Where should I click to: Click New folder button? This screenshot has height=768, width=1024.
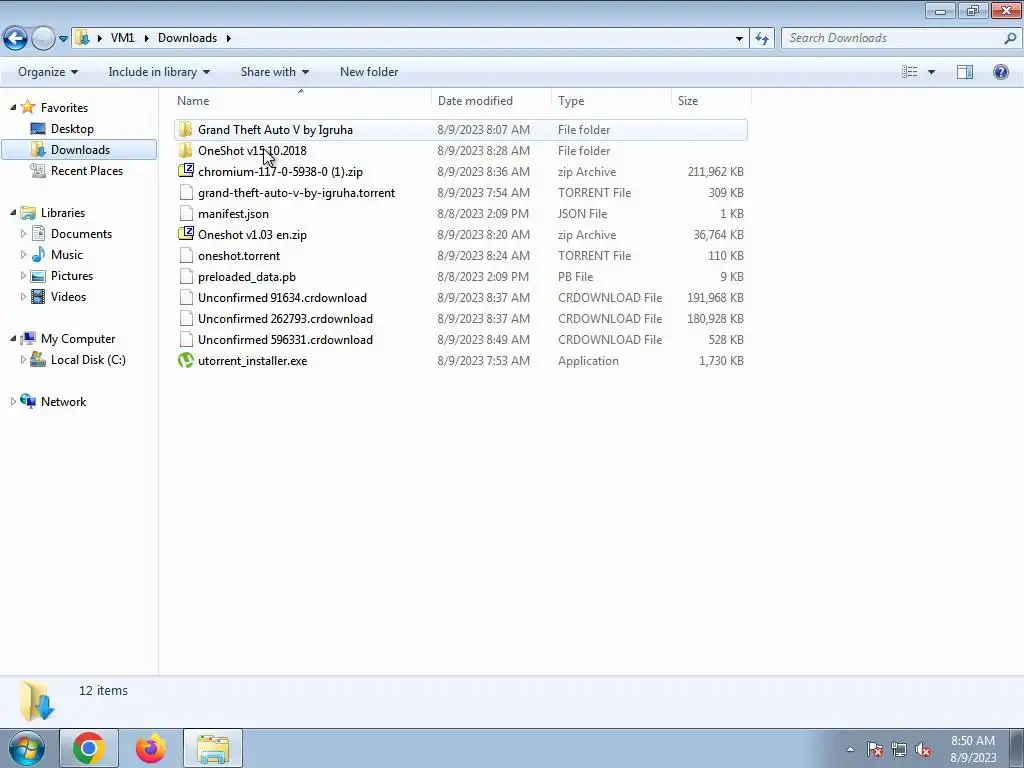(x=369, y=72)
